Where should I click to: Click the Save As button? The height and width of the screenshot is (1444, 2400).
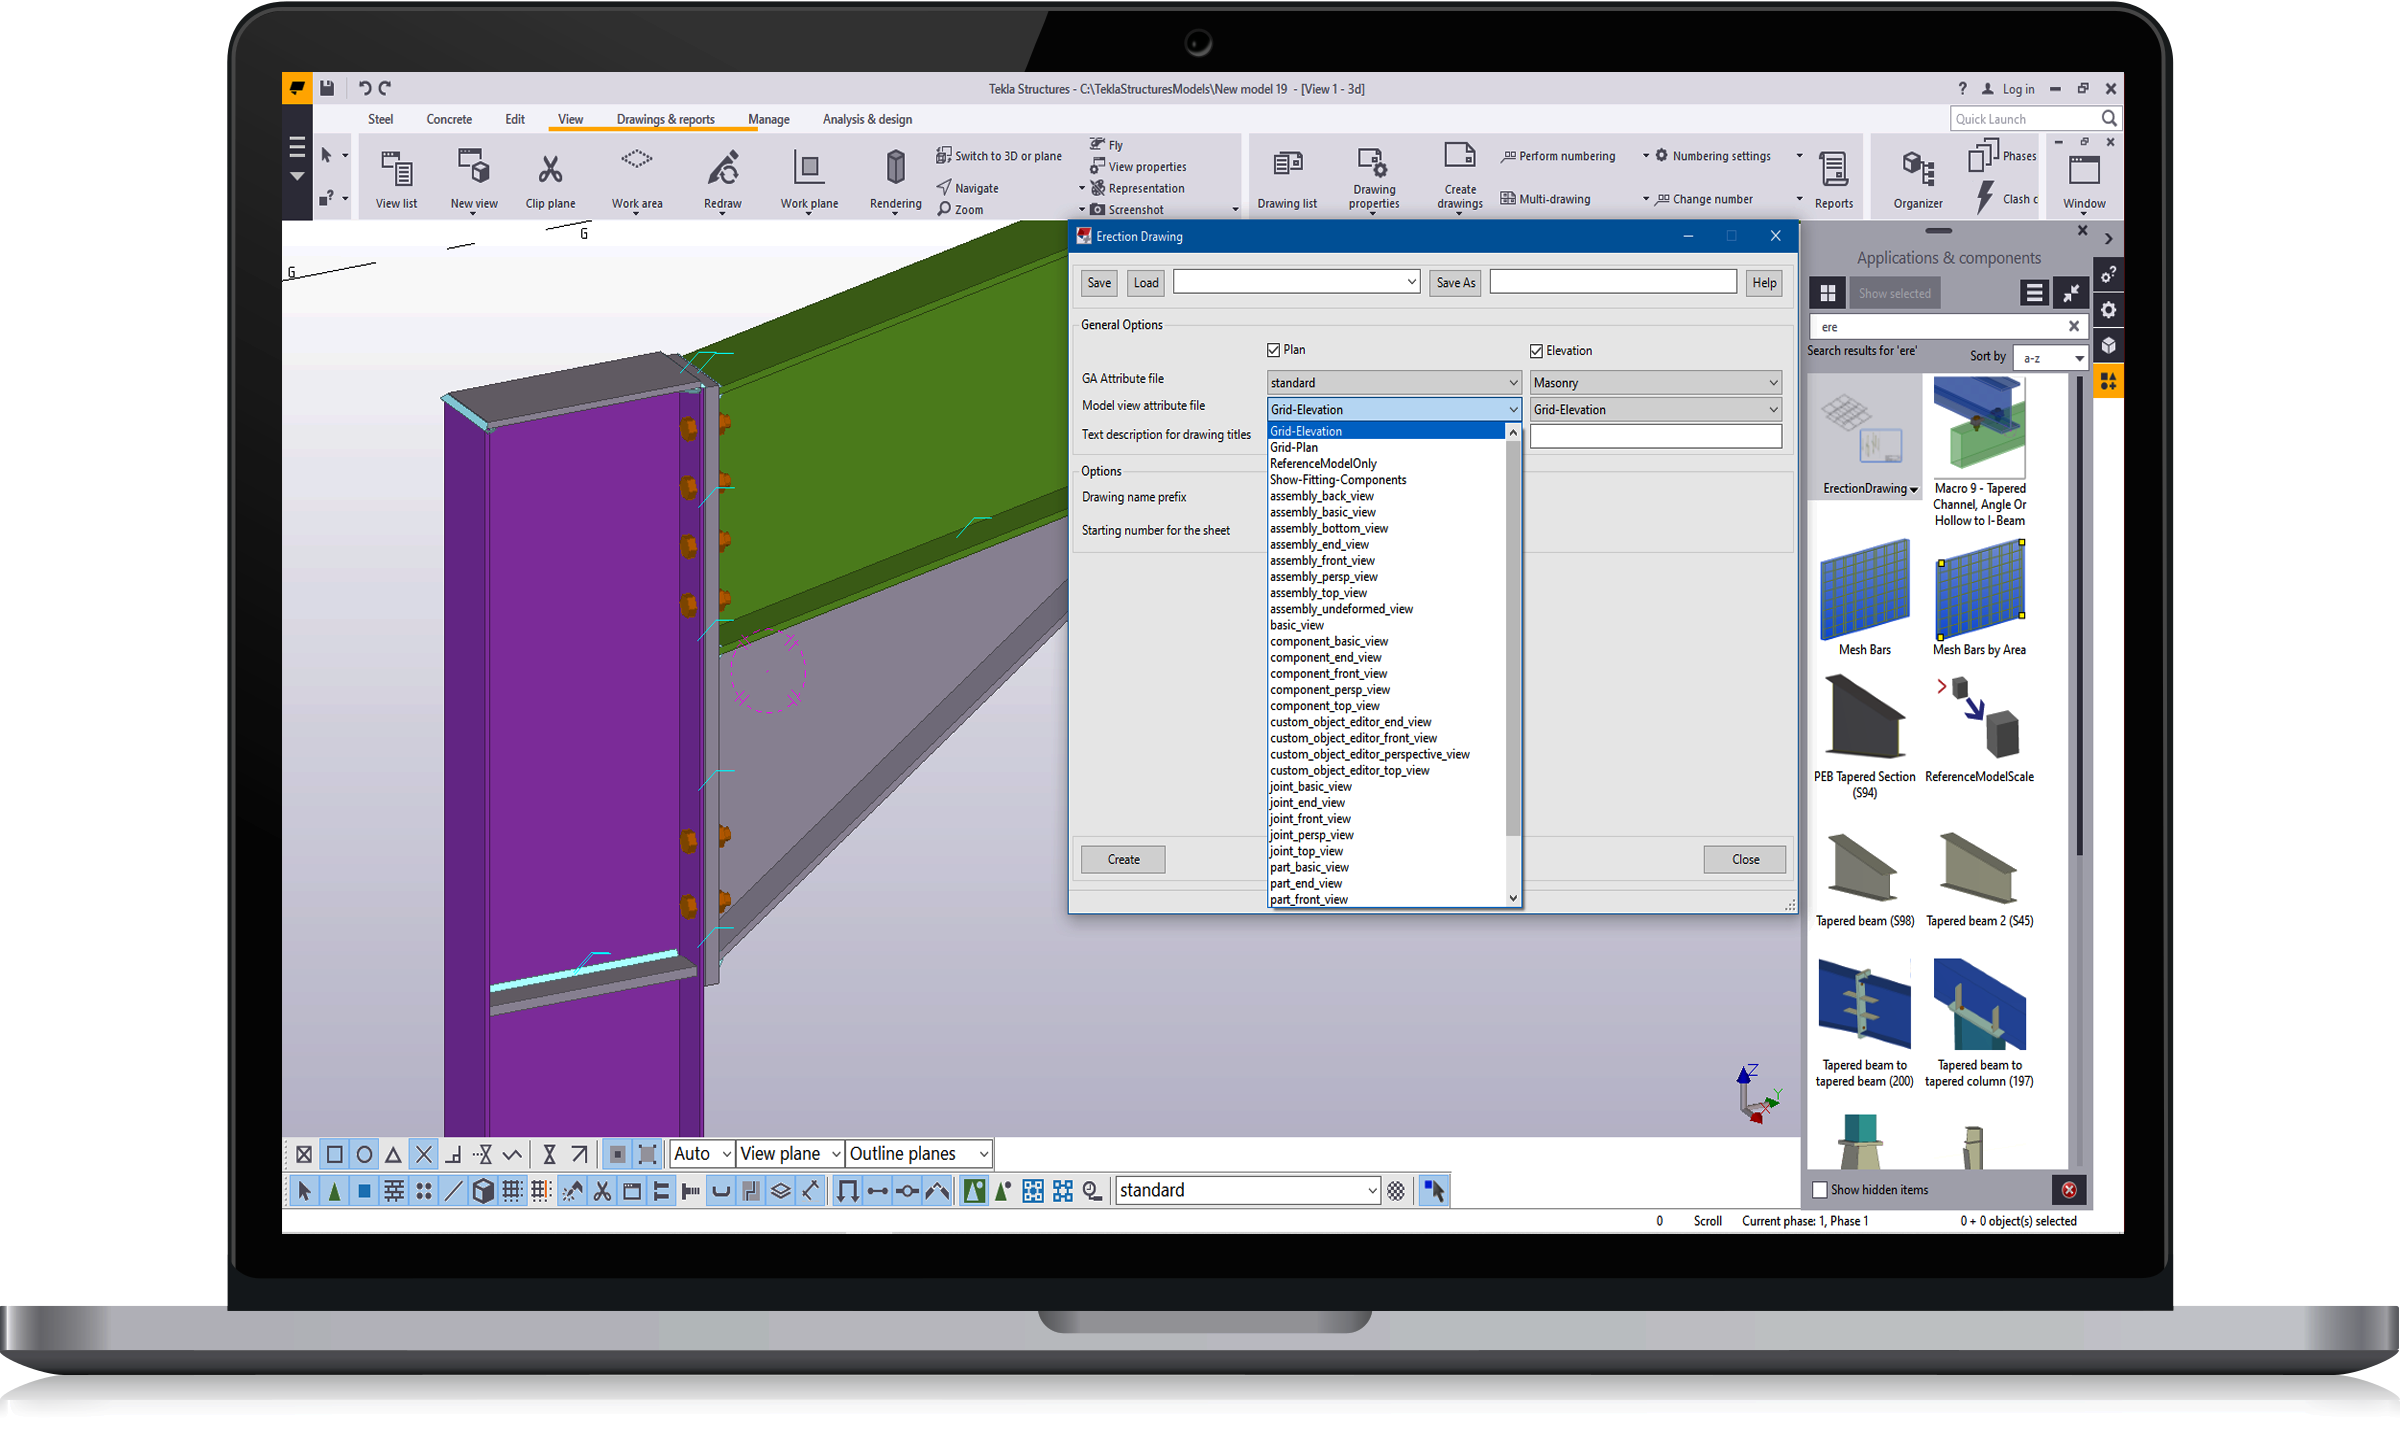(x=1455, y=283)
